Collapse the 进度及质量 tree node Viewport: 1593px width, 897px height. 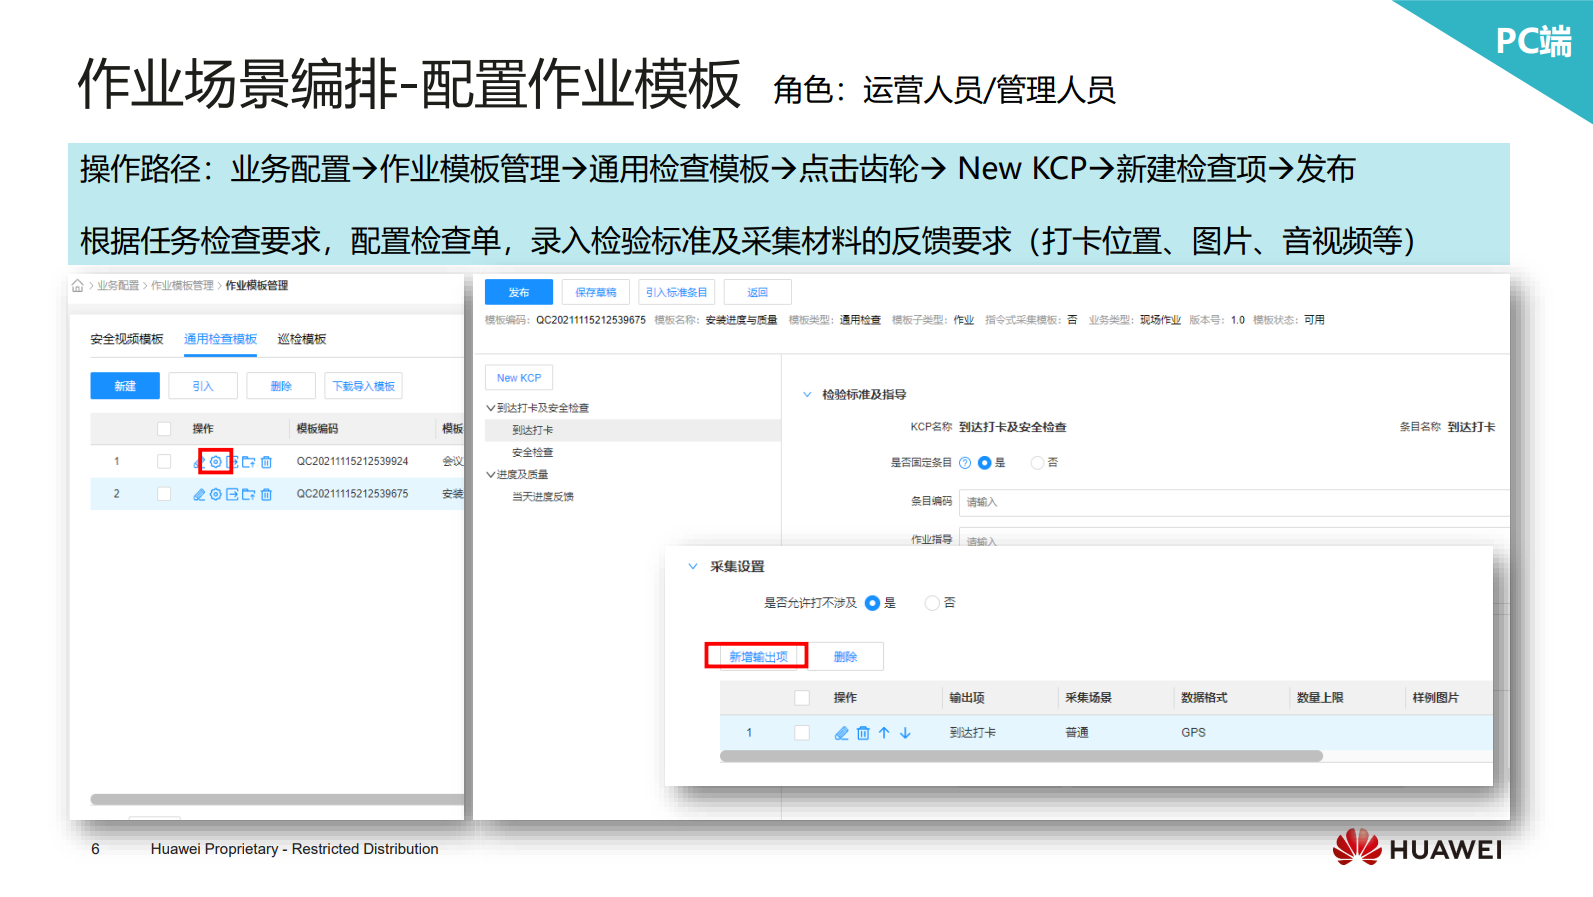coord(491,475)
